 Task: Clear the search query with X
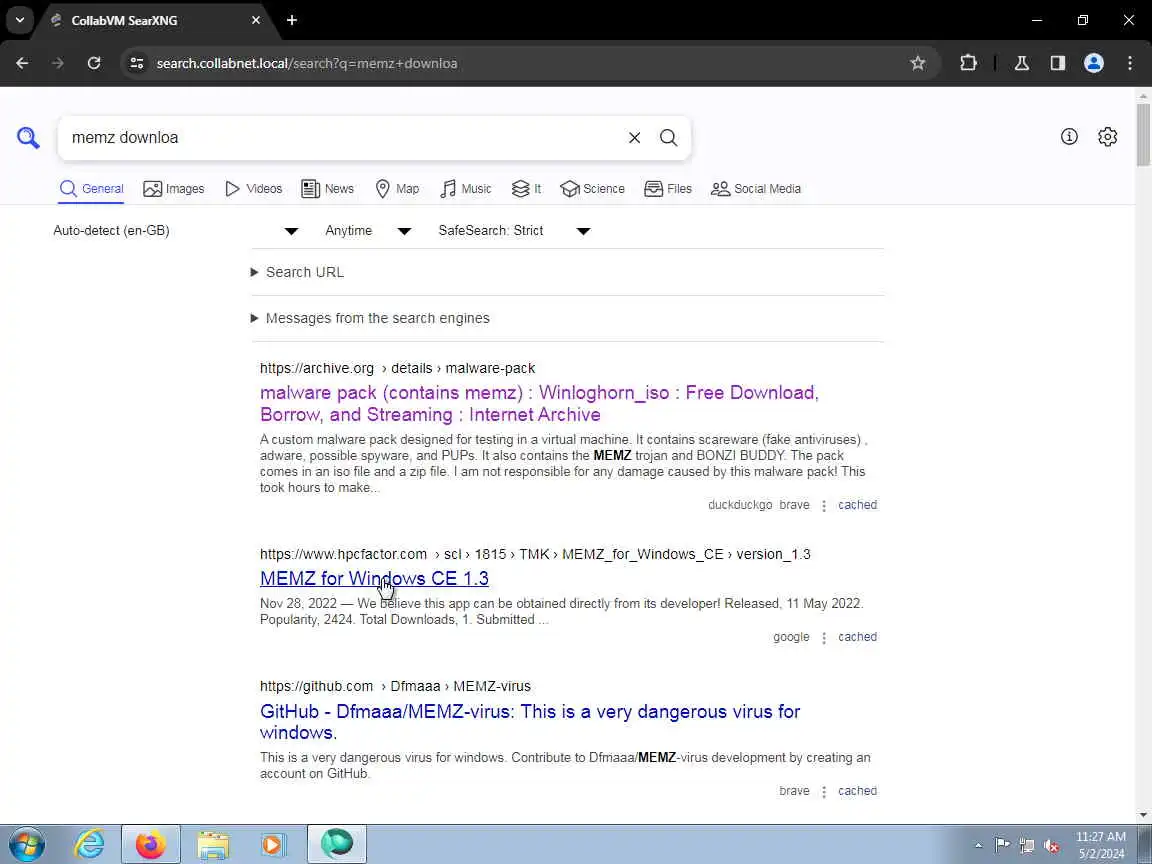[634, 137]
